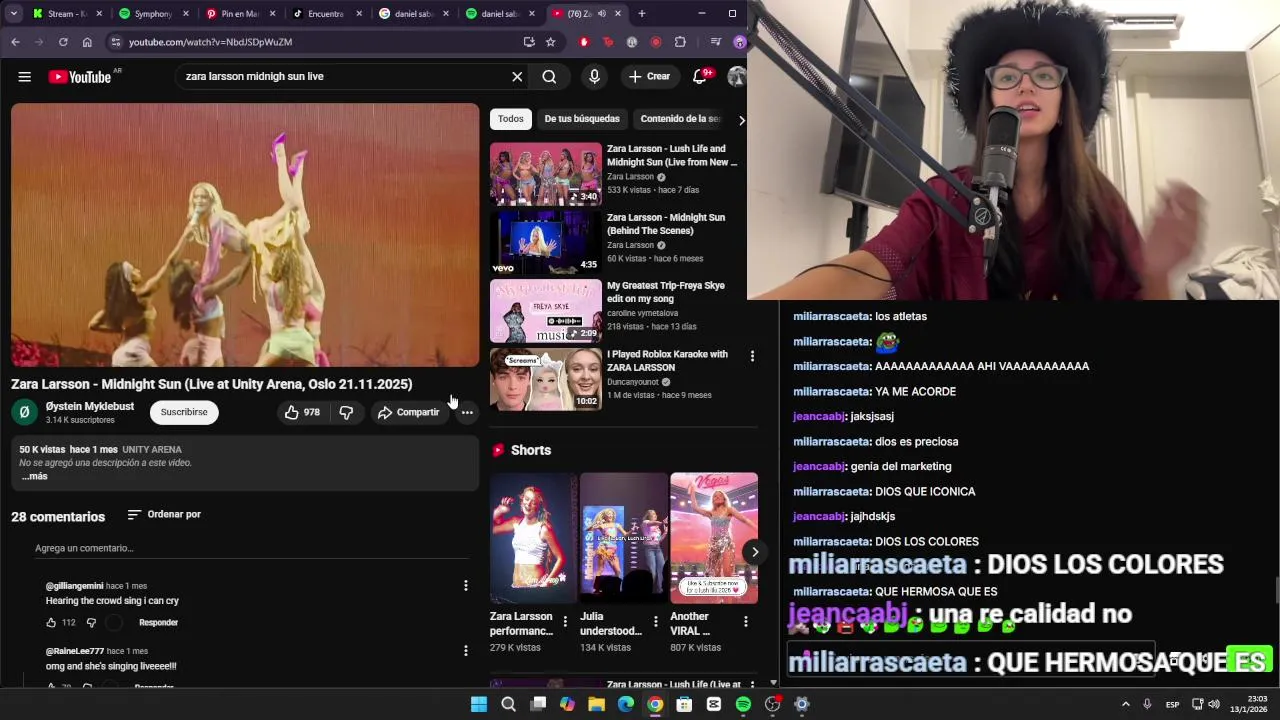The image size is (1280, 720).
Task: Like @gilliangemini's comment
Action: pyautogui.click(x=51, y=622)
